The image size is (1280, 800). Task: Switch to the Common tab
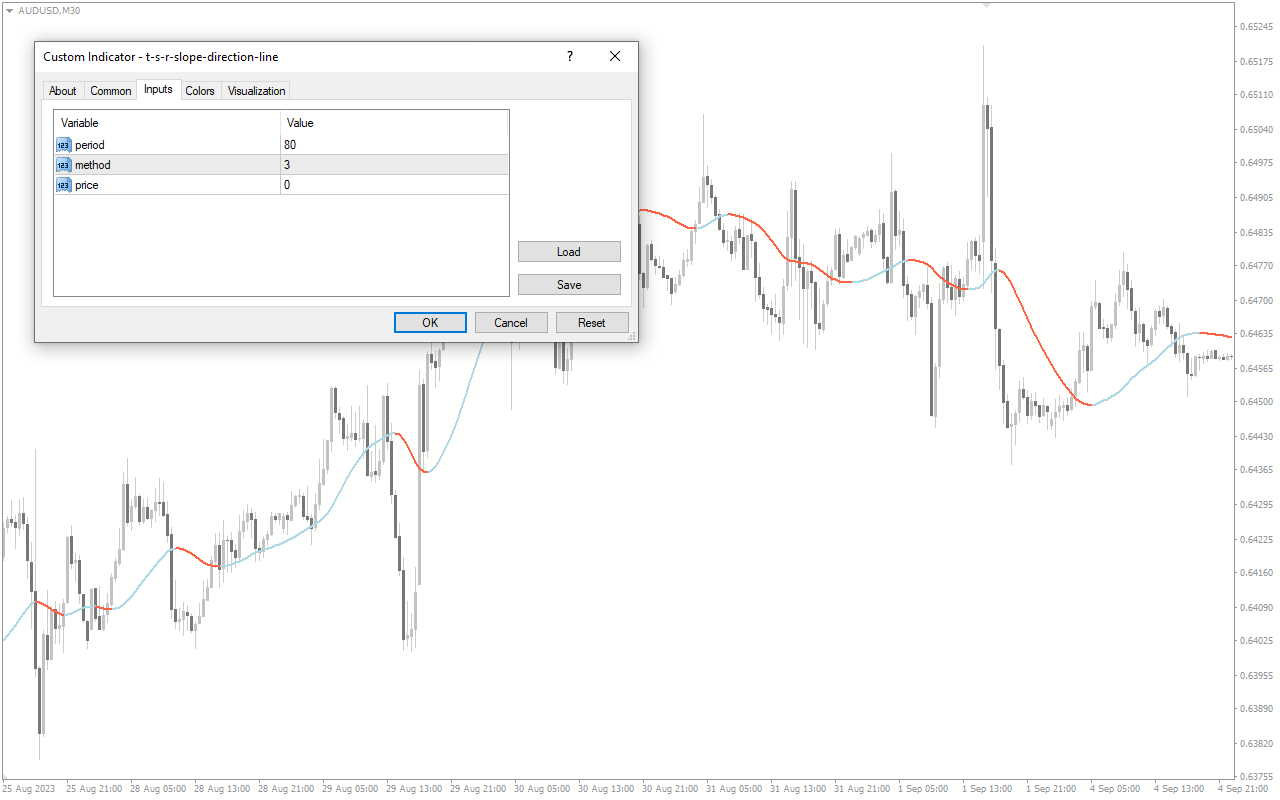click(111, 91)
